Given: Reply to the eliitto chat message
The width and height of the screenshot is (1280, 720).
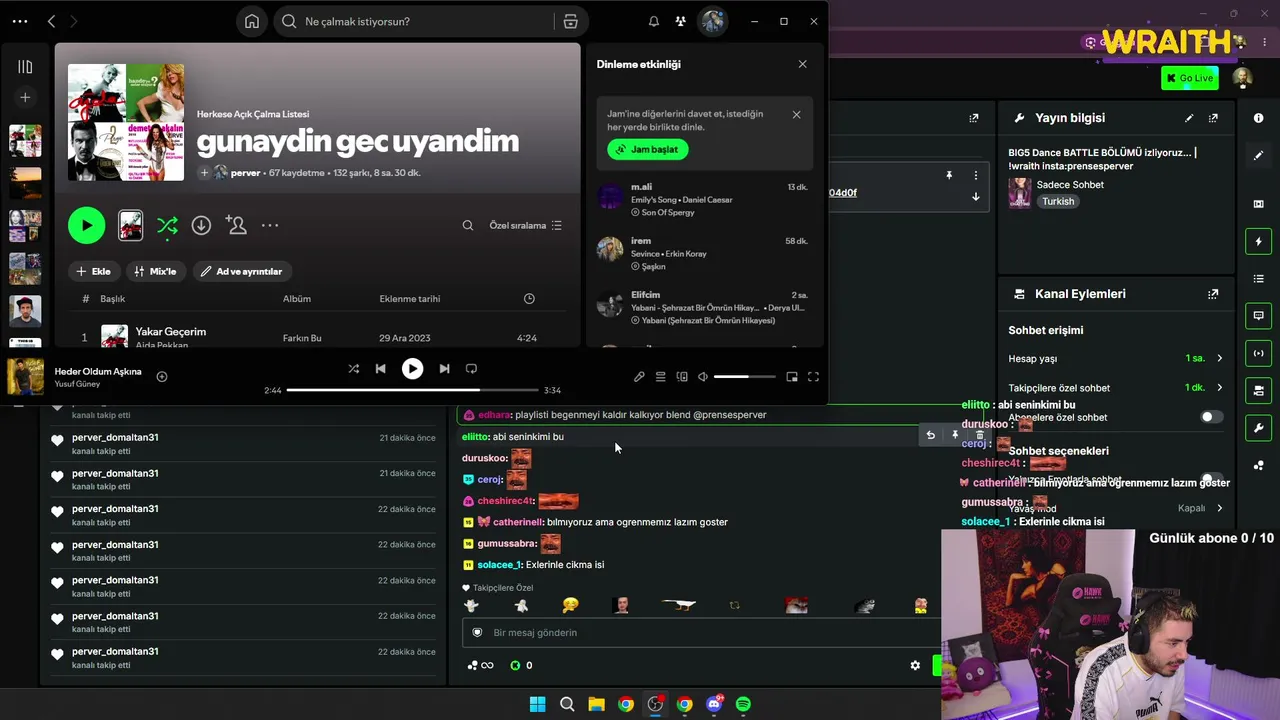Looking at the screenshot, I should click(930, 435).
